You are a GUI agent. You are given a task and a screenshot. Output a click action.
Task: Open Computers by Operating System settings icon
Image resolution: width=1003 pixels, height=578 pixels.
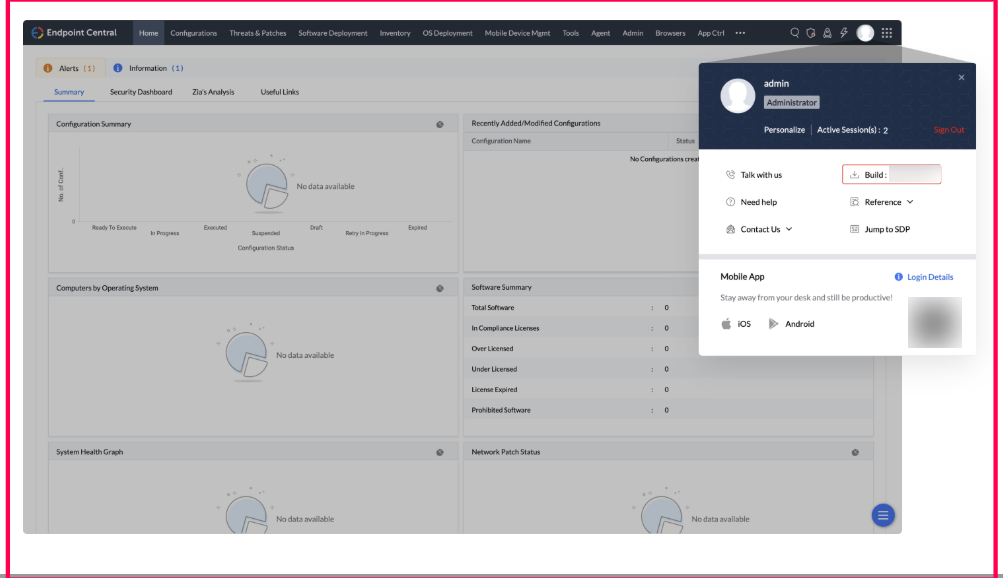click(x=439, y=288)
